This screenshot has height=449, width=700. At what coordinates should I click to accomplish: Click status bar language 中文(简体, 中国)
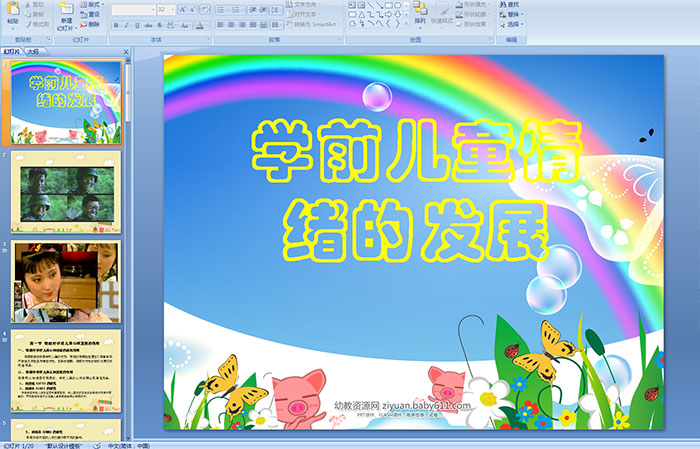tap(129, 445)
